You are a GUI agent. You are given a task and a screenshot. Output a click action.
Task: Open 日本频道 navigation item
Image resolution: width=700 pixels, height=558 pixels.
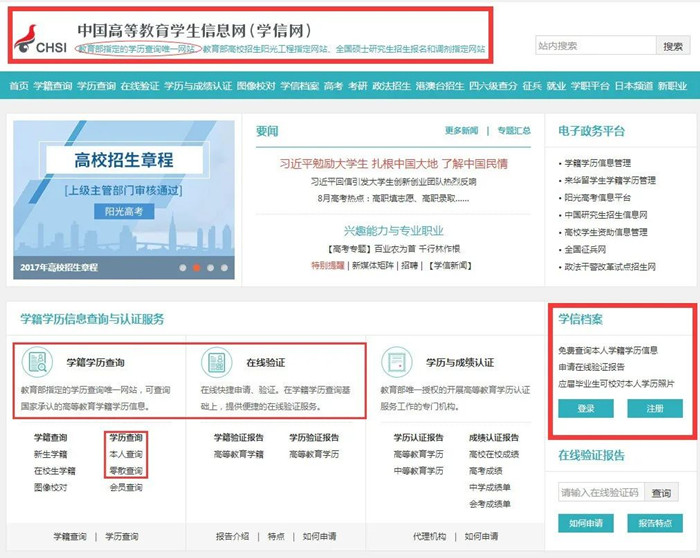point(634,86)
